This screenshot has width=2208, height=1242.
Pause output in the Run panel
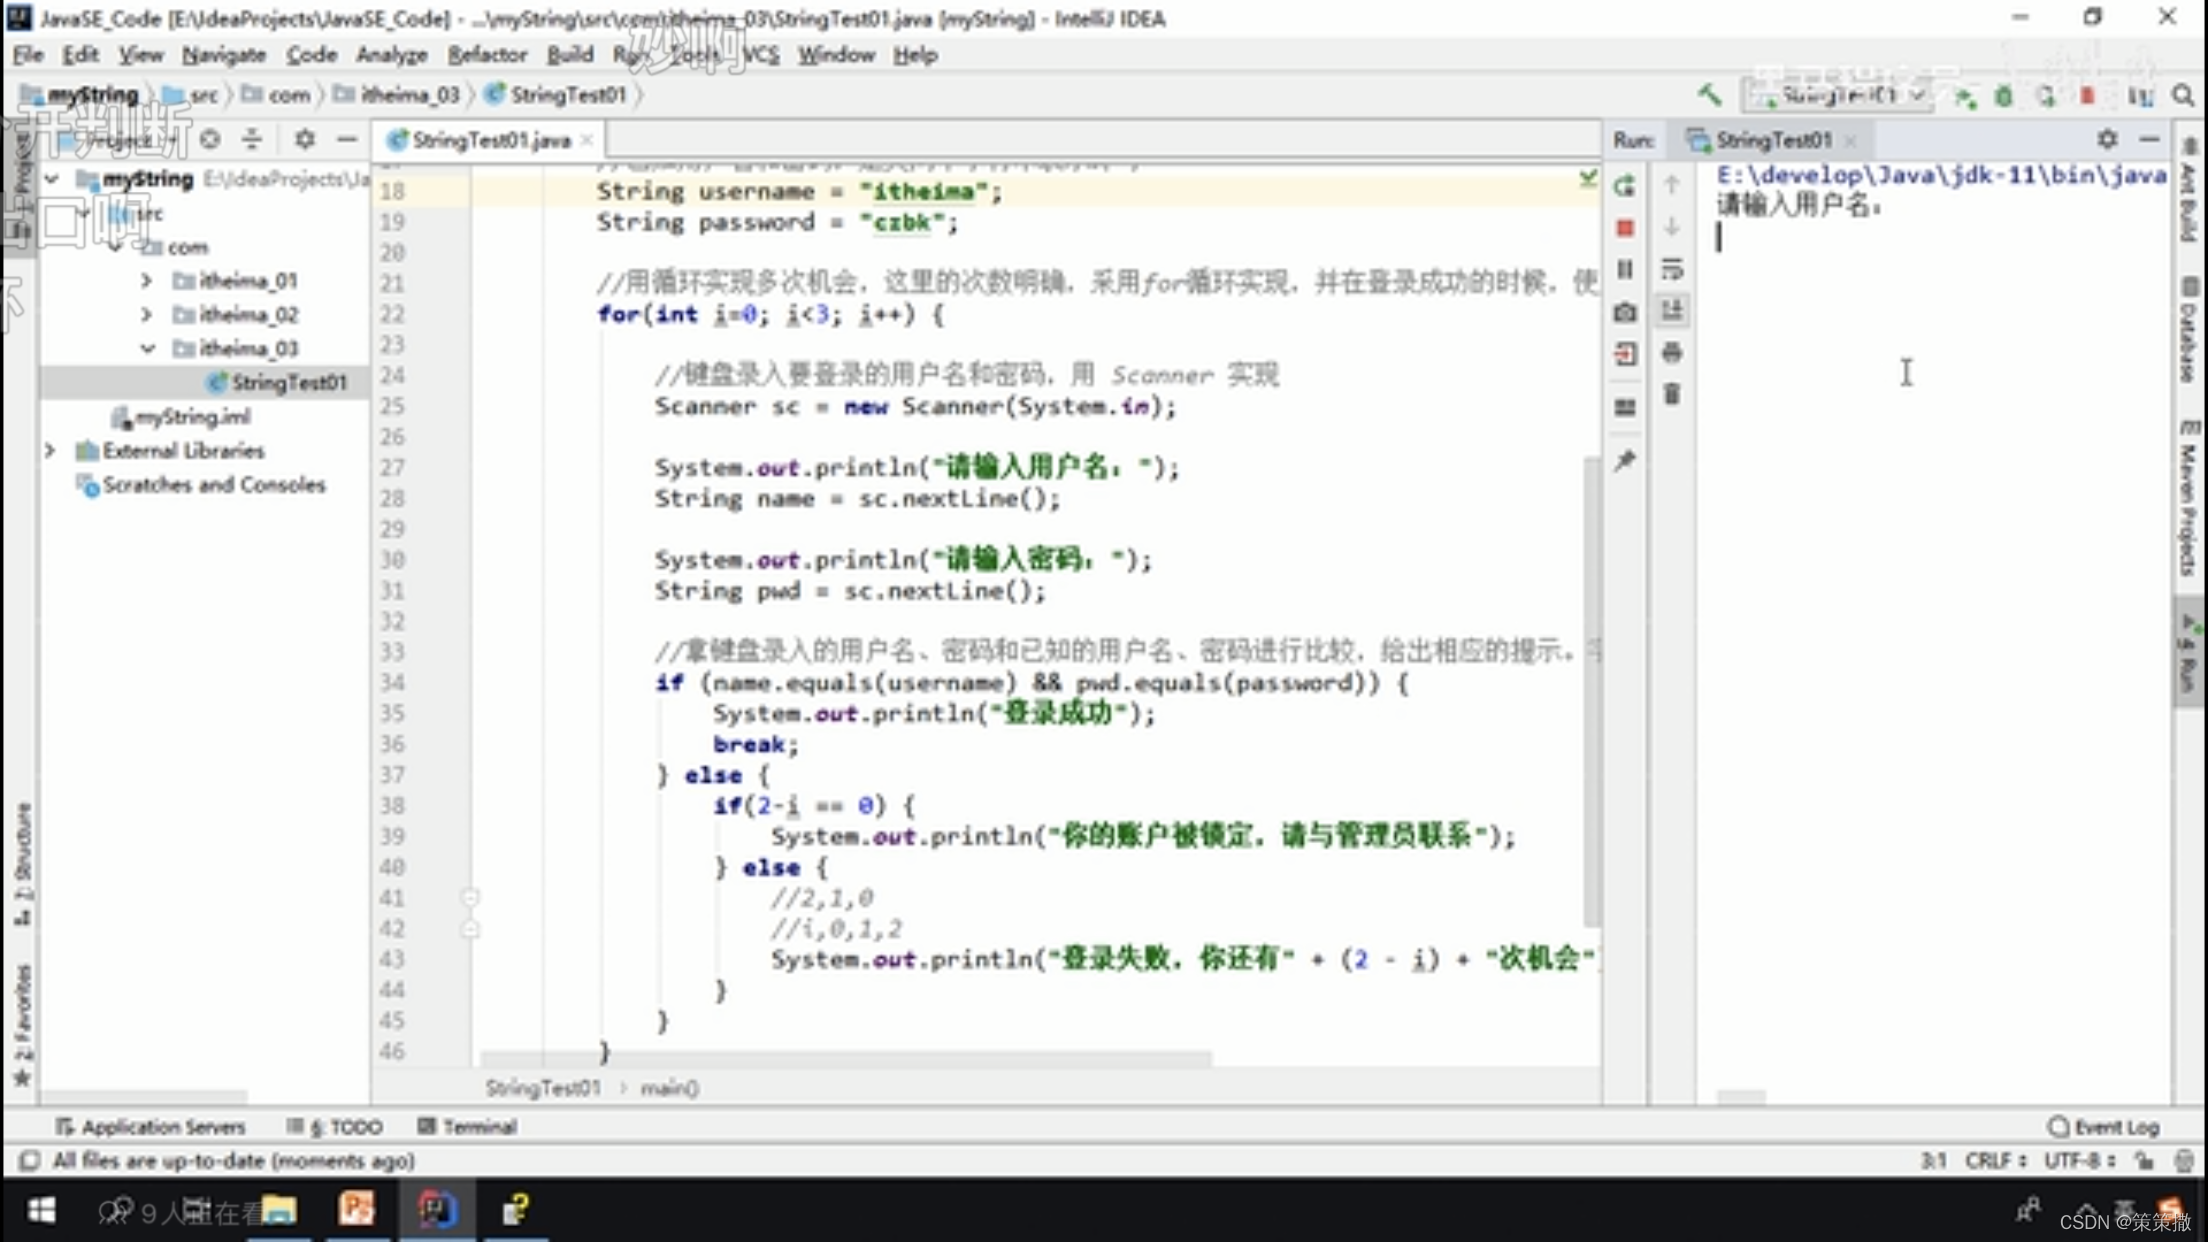(1625, 270)
